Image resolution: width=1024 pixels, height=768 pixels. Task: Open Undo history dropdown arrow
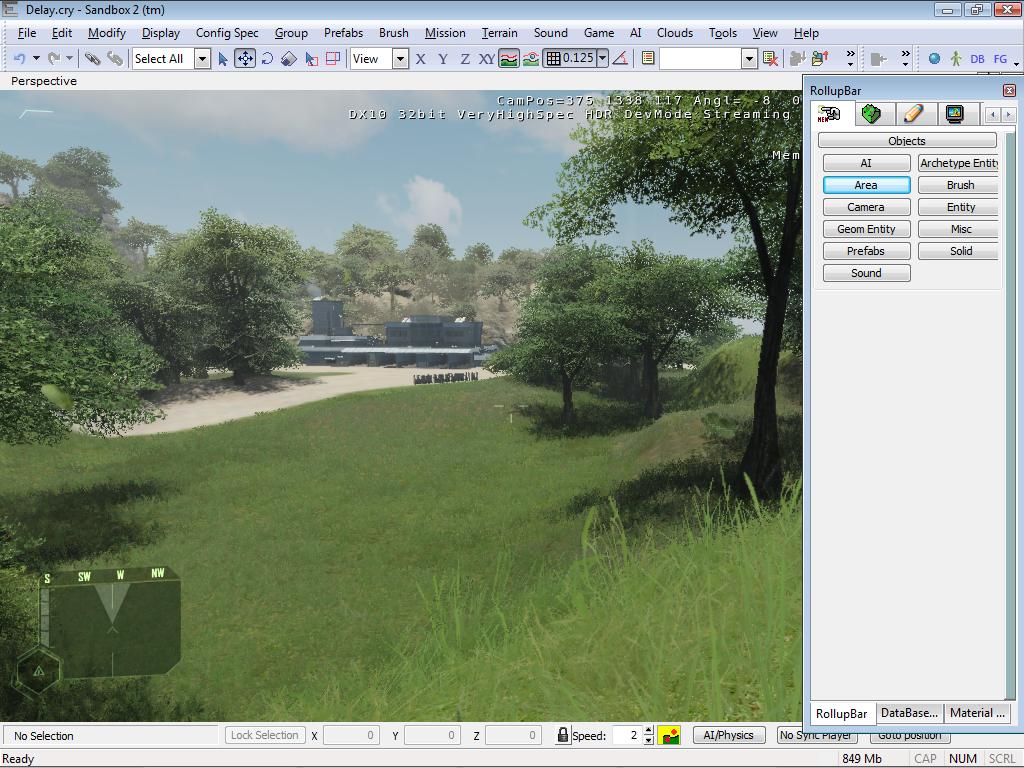[x=37, y=59]
